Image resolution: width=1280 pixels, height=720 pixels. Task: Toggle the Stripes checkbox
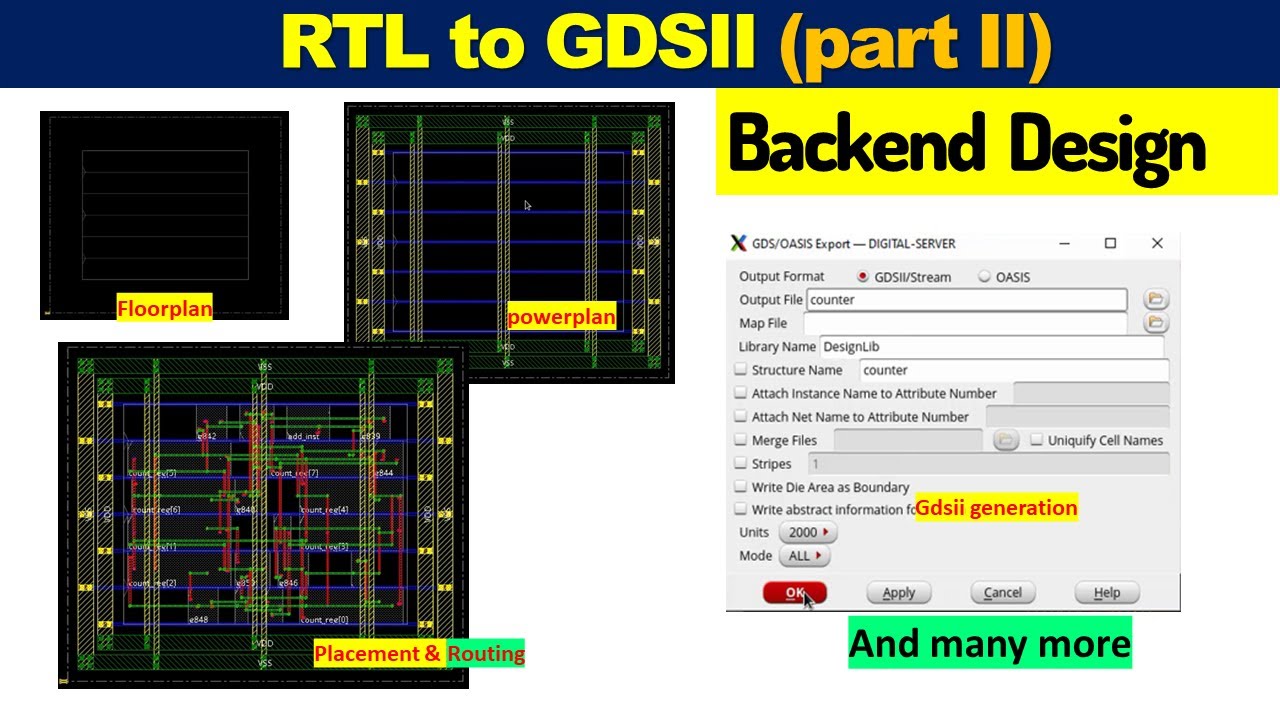tap(741, 463)
